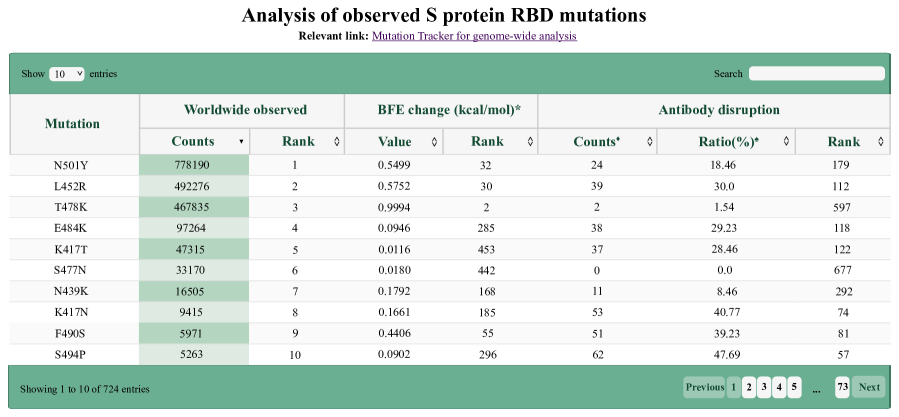Go to Next page of results
Viewport: 899px width, 417px height.
869,387
